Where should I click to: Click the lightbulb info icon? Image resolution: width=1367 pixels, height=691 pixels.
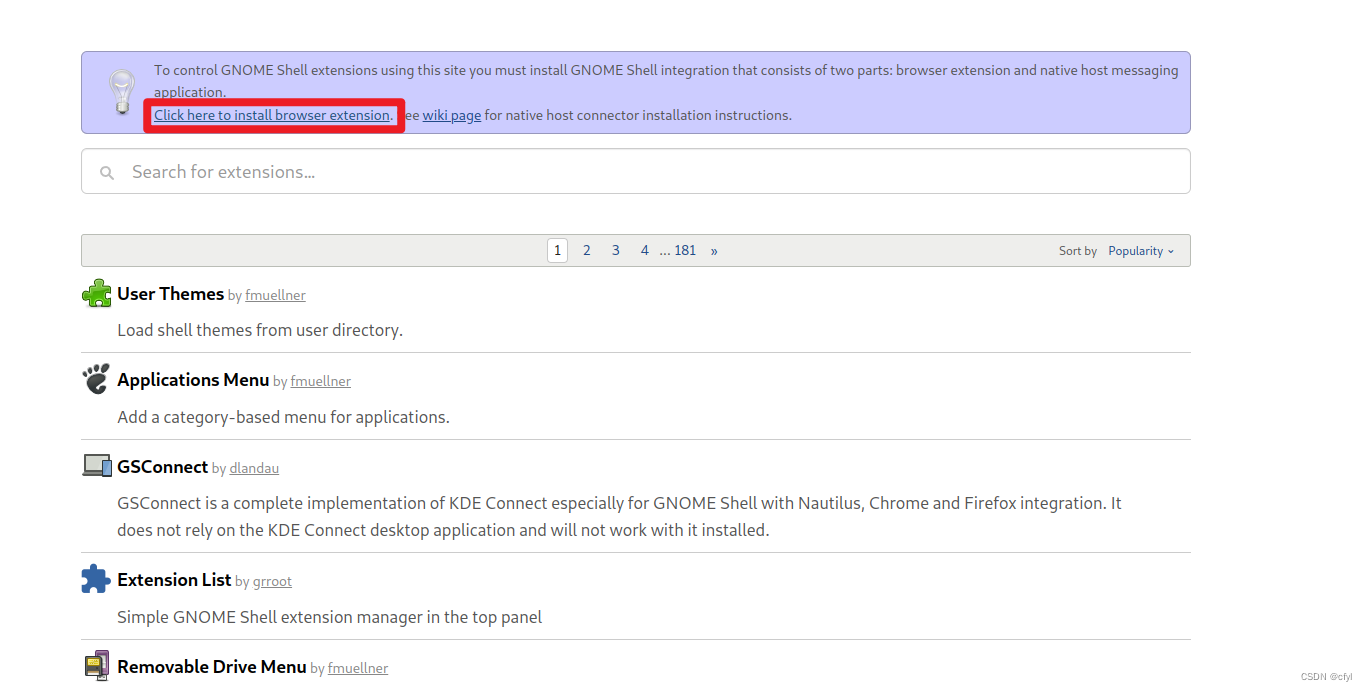[122, 92]
